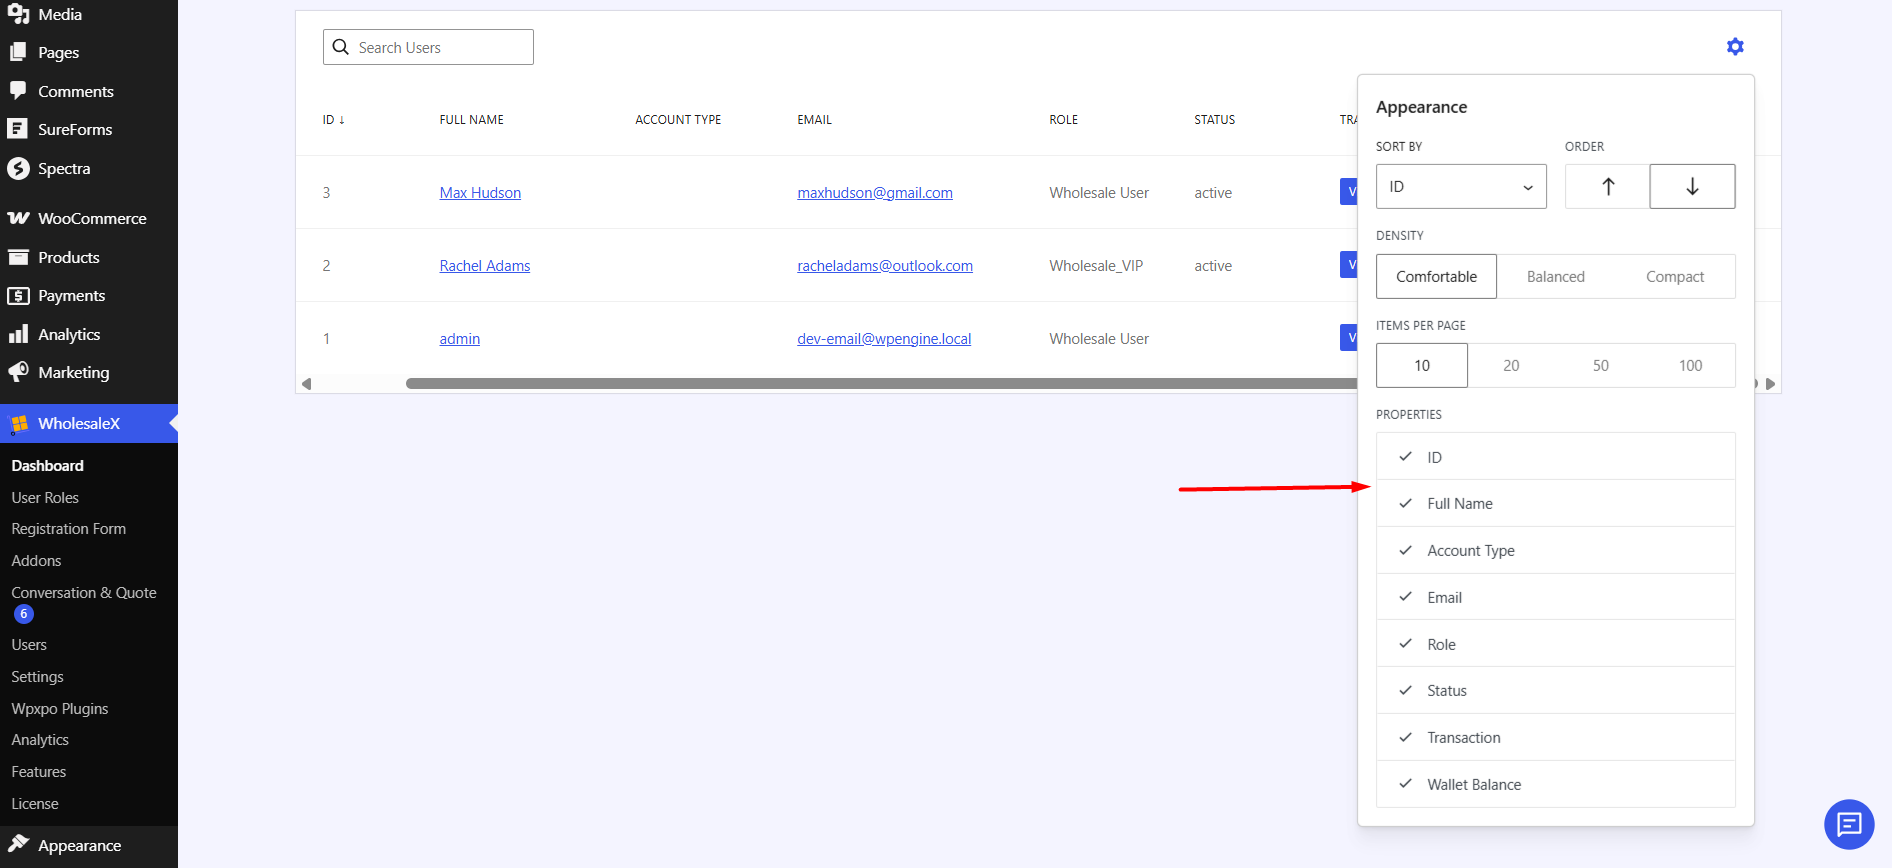Toggle the Role property

1556,644
